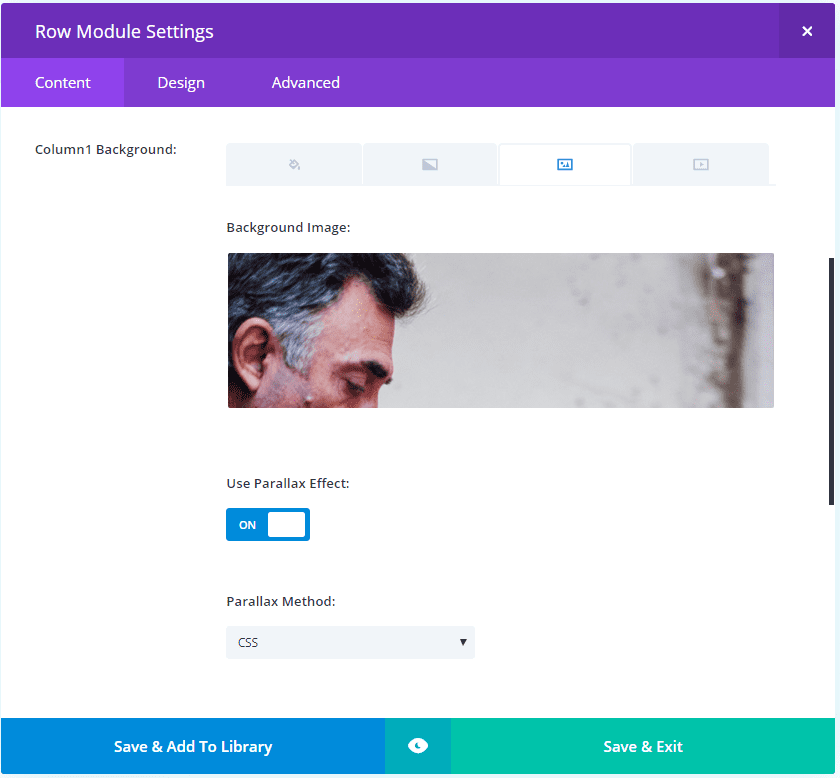Image resolution: width=840 pixels, height=778 pixels.
Task: Click the Use Parallax Effect label
Action: tap(288, 483)
